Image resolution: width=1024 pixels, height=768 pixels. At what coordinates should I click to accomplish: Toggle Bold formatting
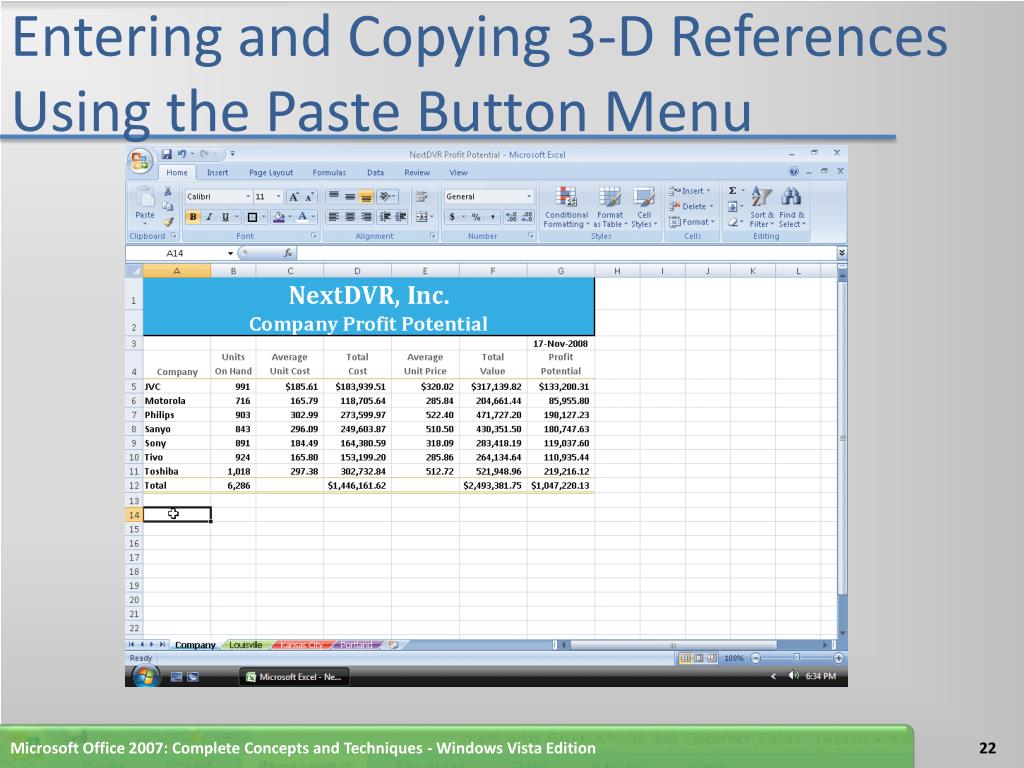(x=193, y=217)
